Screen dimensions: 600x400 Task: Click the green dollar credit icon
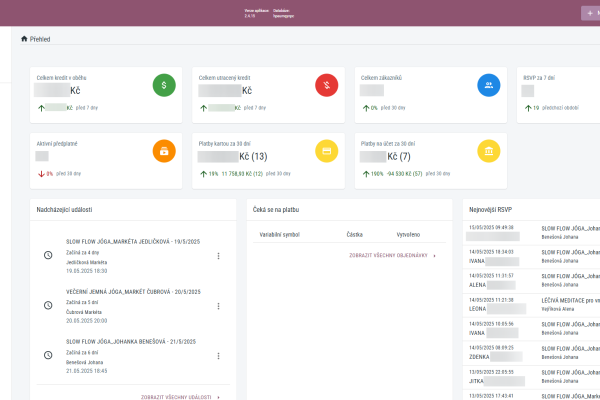pos(164,85)
